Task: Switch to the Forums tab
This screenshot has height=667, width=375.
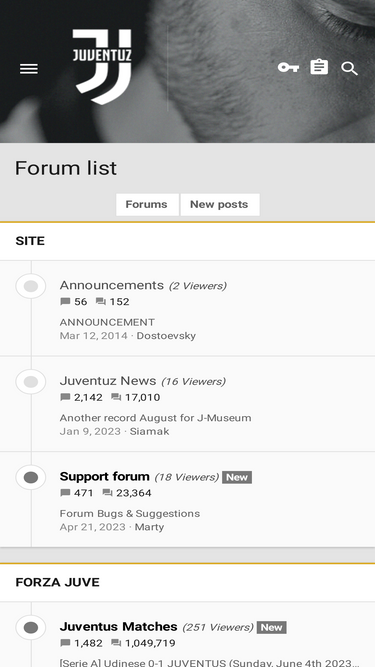Action: click(x=146, y=205)
